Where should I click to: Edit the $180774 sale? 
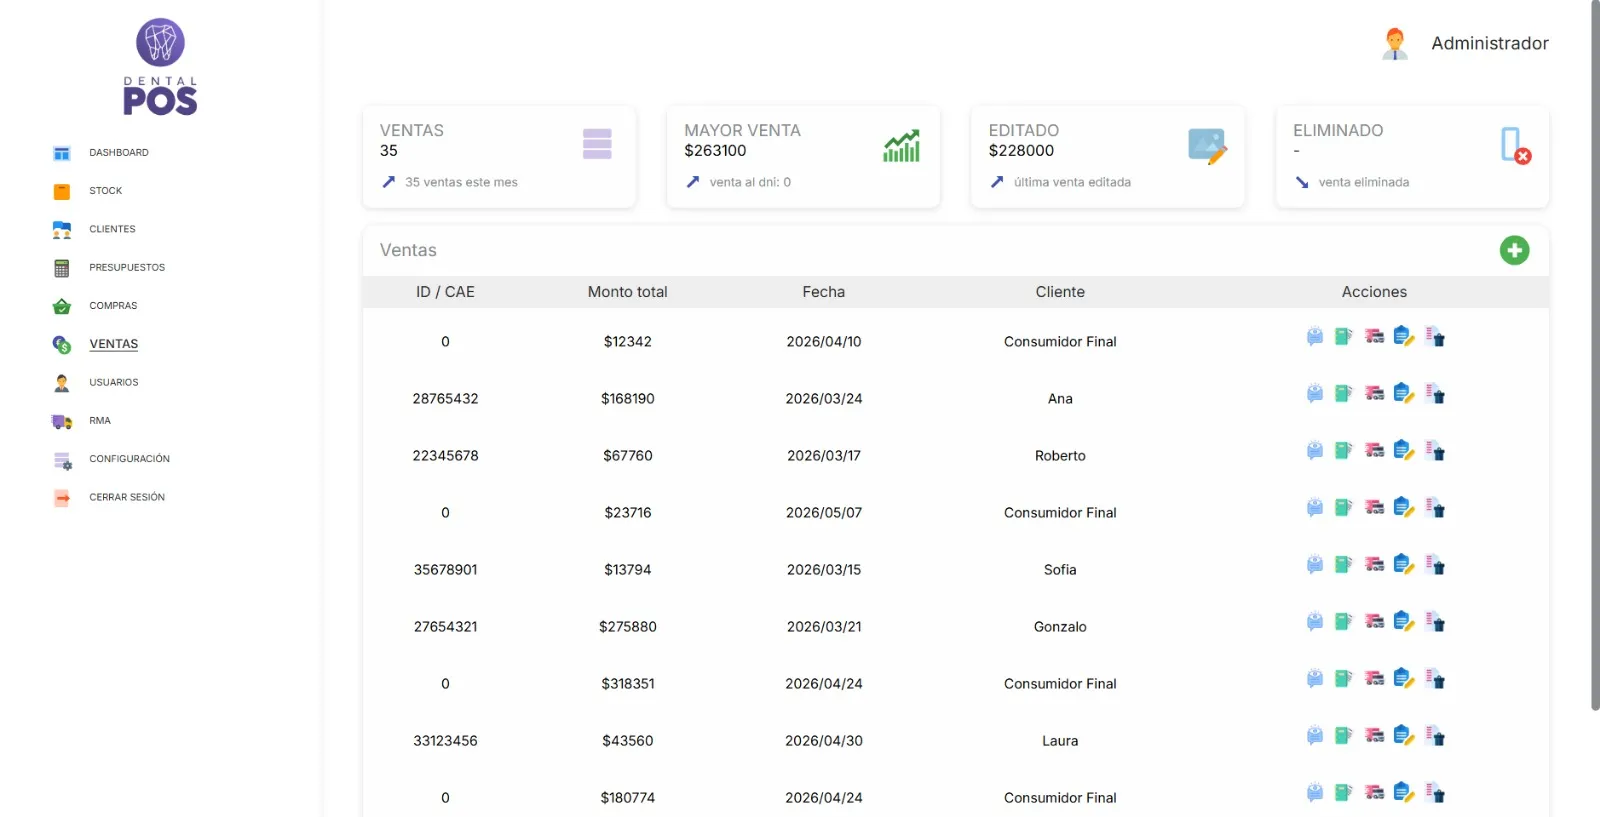(1404, 793)
